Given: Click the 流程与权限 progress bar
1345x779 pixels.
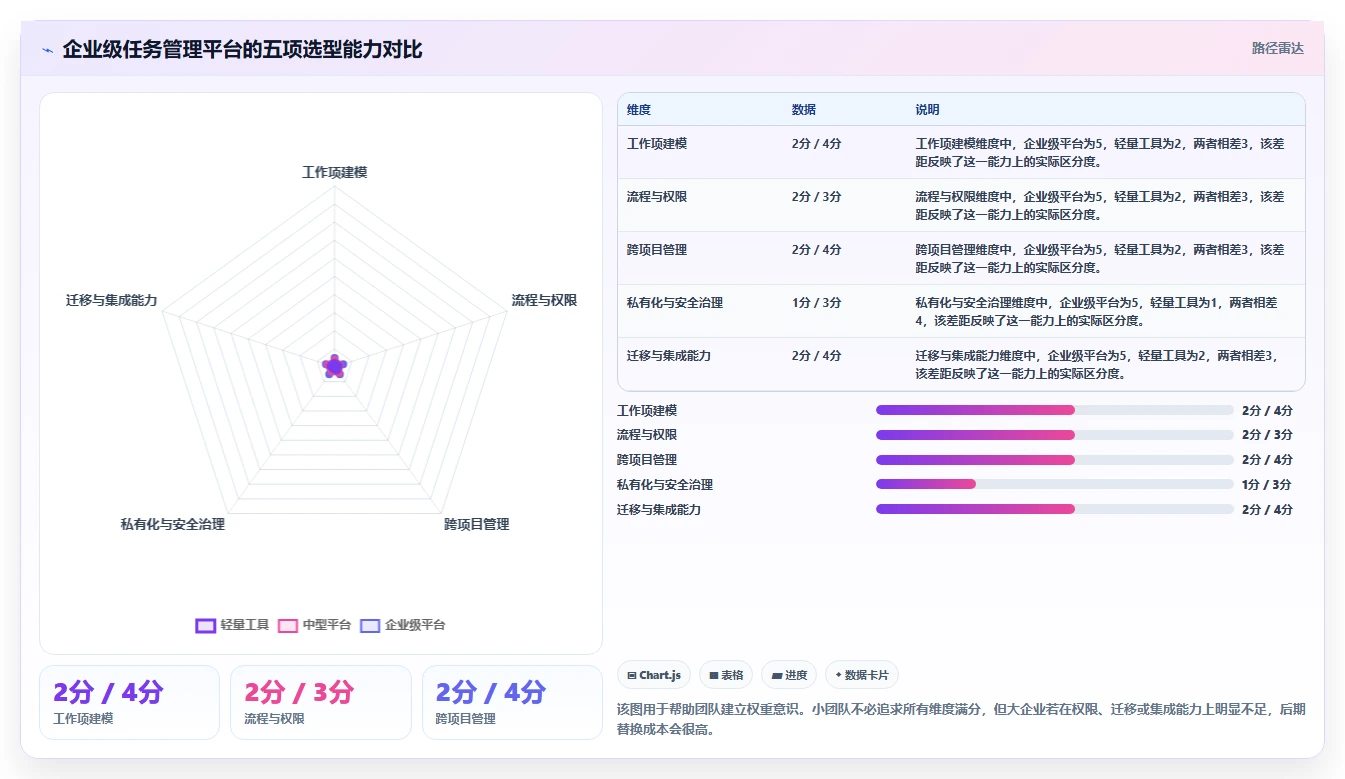Looking at the screenshot, I should point(1055,435).
